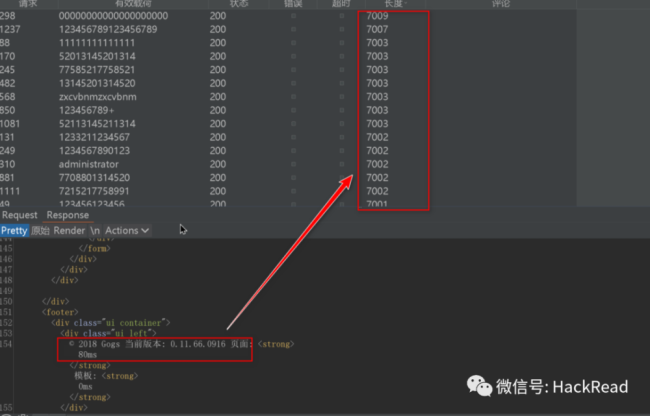Image resolution: width=650 pixels, height=416 pixels.
Task: Toggle error checkbox for payload zxcvbnmzxcvbnm
Action: point(293,97)
